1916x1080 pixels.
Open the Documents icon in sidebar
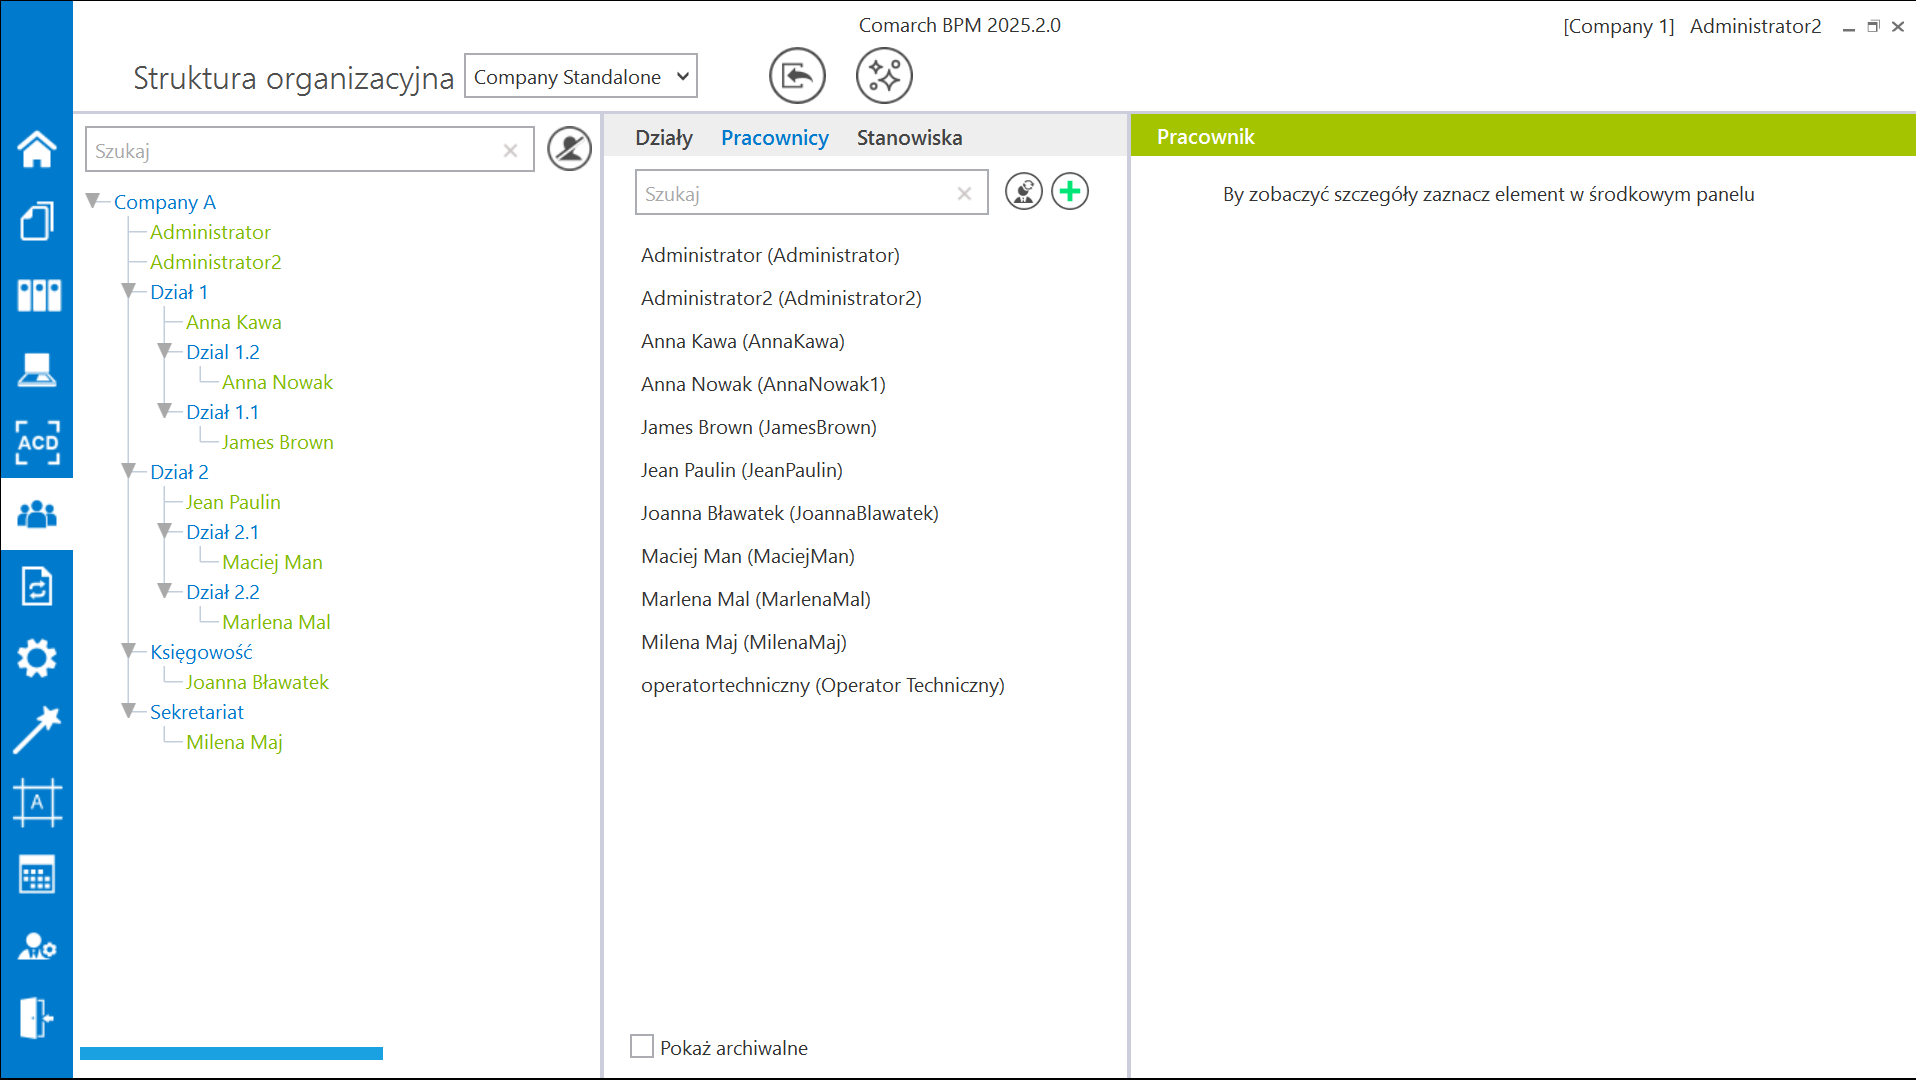click(37, 221)
